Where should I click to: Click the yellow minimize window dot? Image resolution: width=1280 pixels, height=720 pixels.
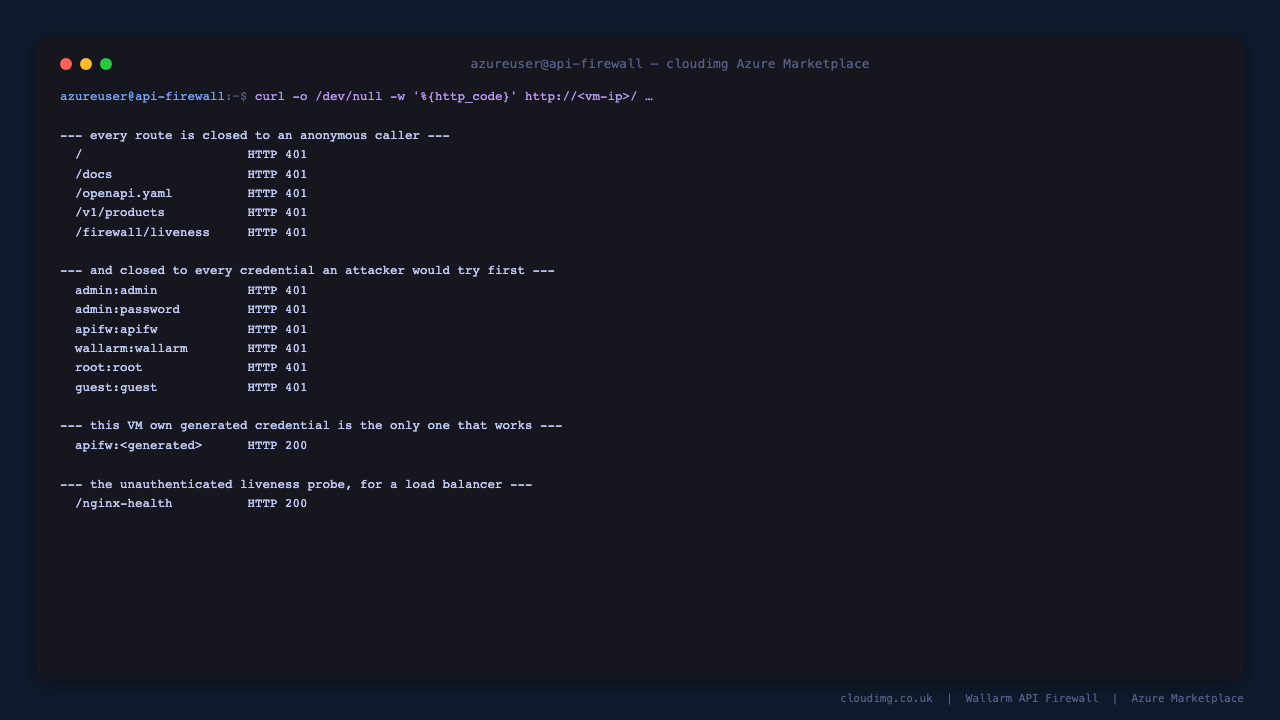(x=86, y=64)
